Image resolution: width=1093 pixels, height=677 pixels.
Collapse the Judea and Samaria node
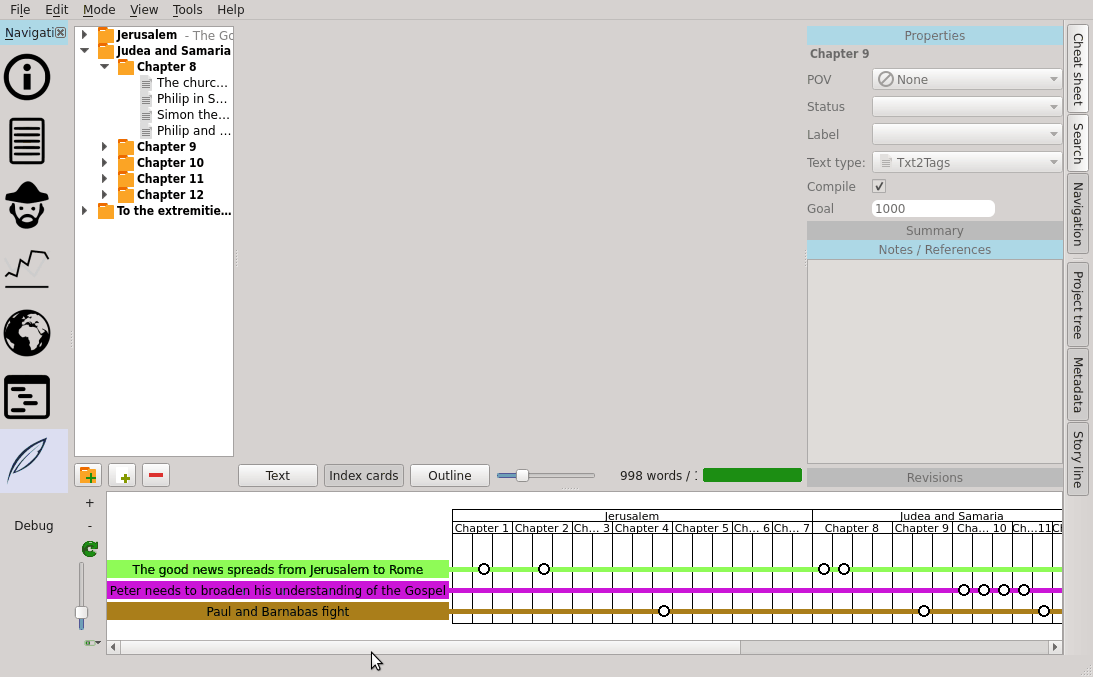point(84,50)
